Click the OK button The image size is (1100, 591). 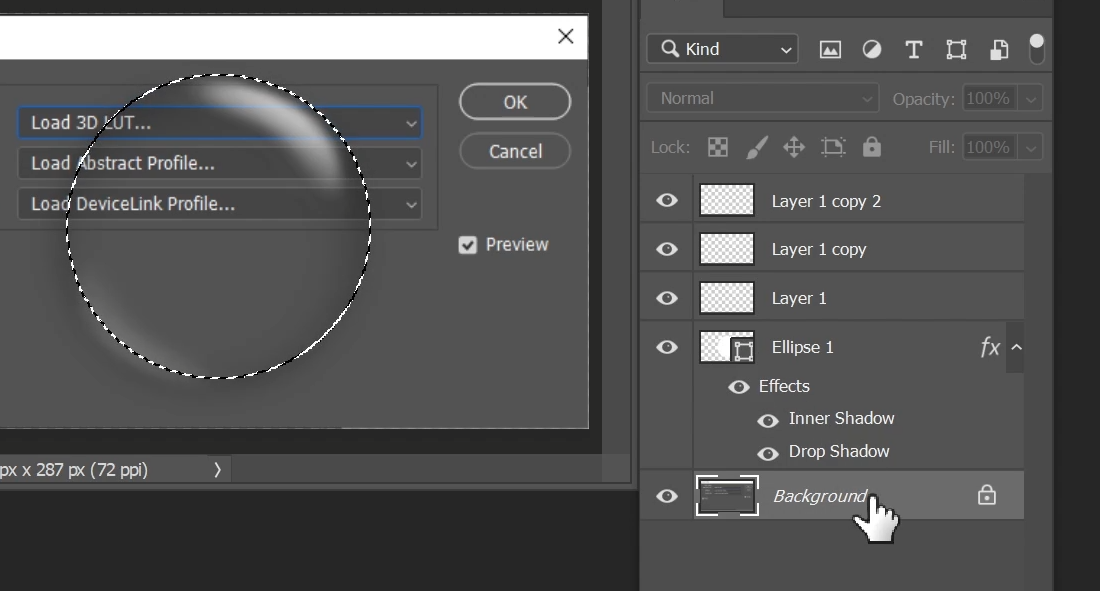(515, 102)
